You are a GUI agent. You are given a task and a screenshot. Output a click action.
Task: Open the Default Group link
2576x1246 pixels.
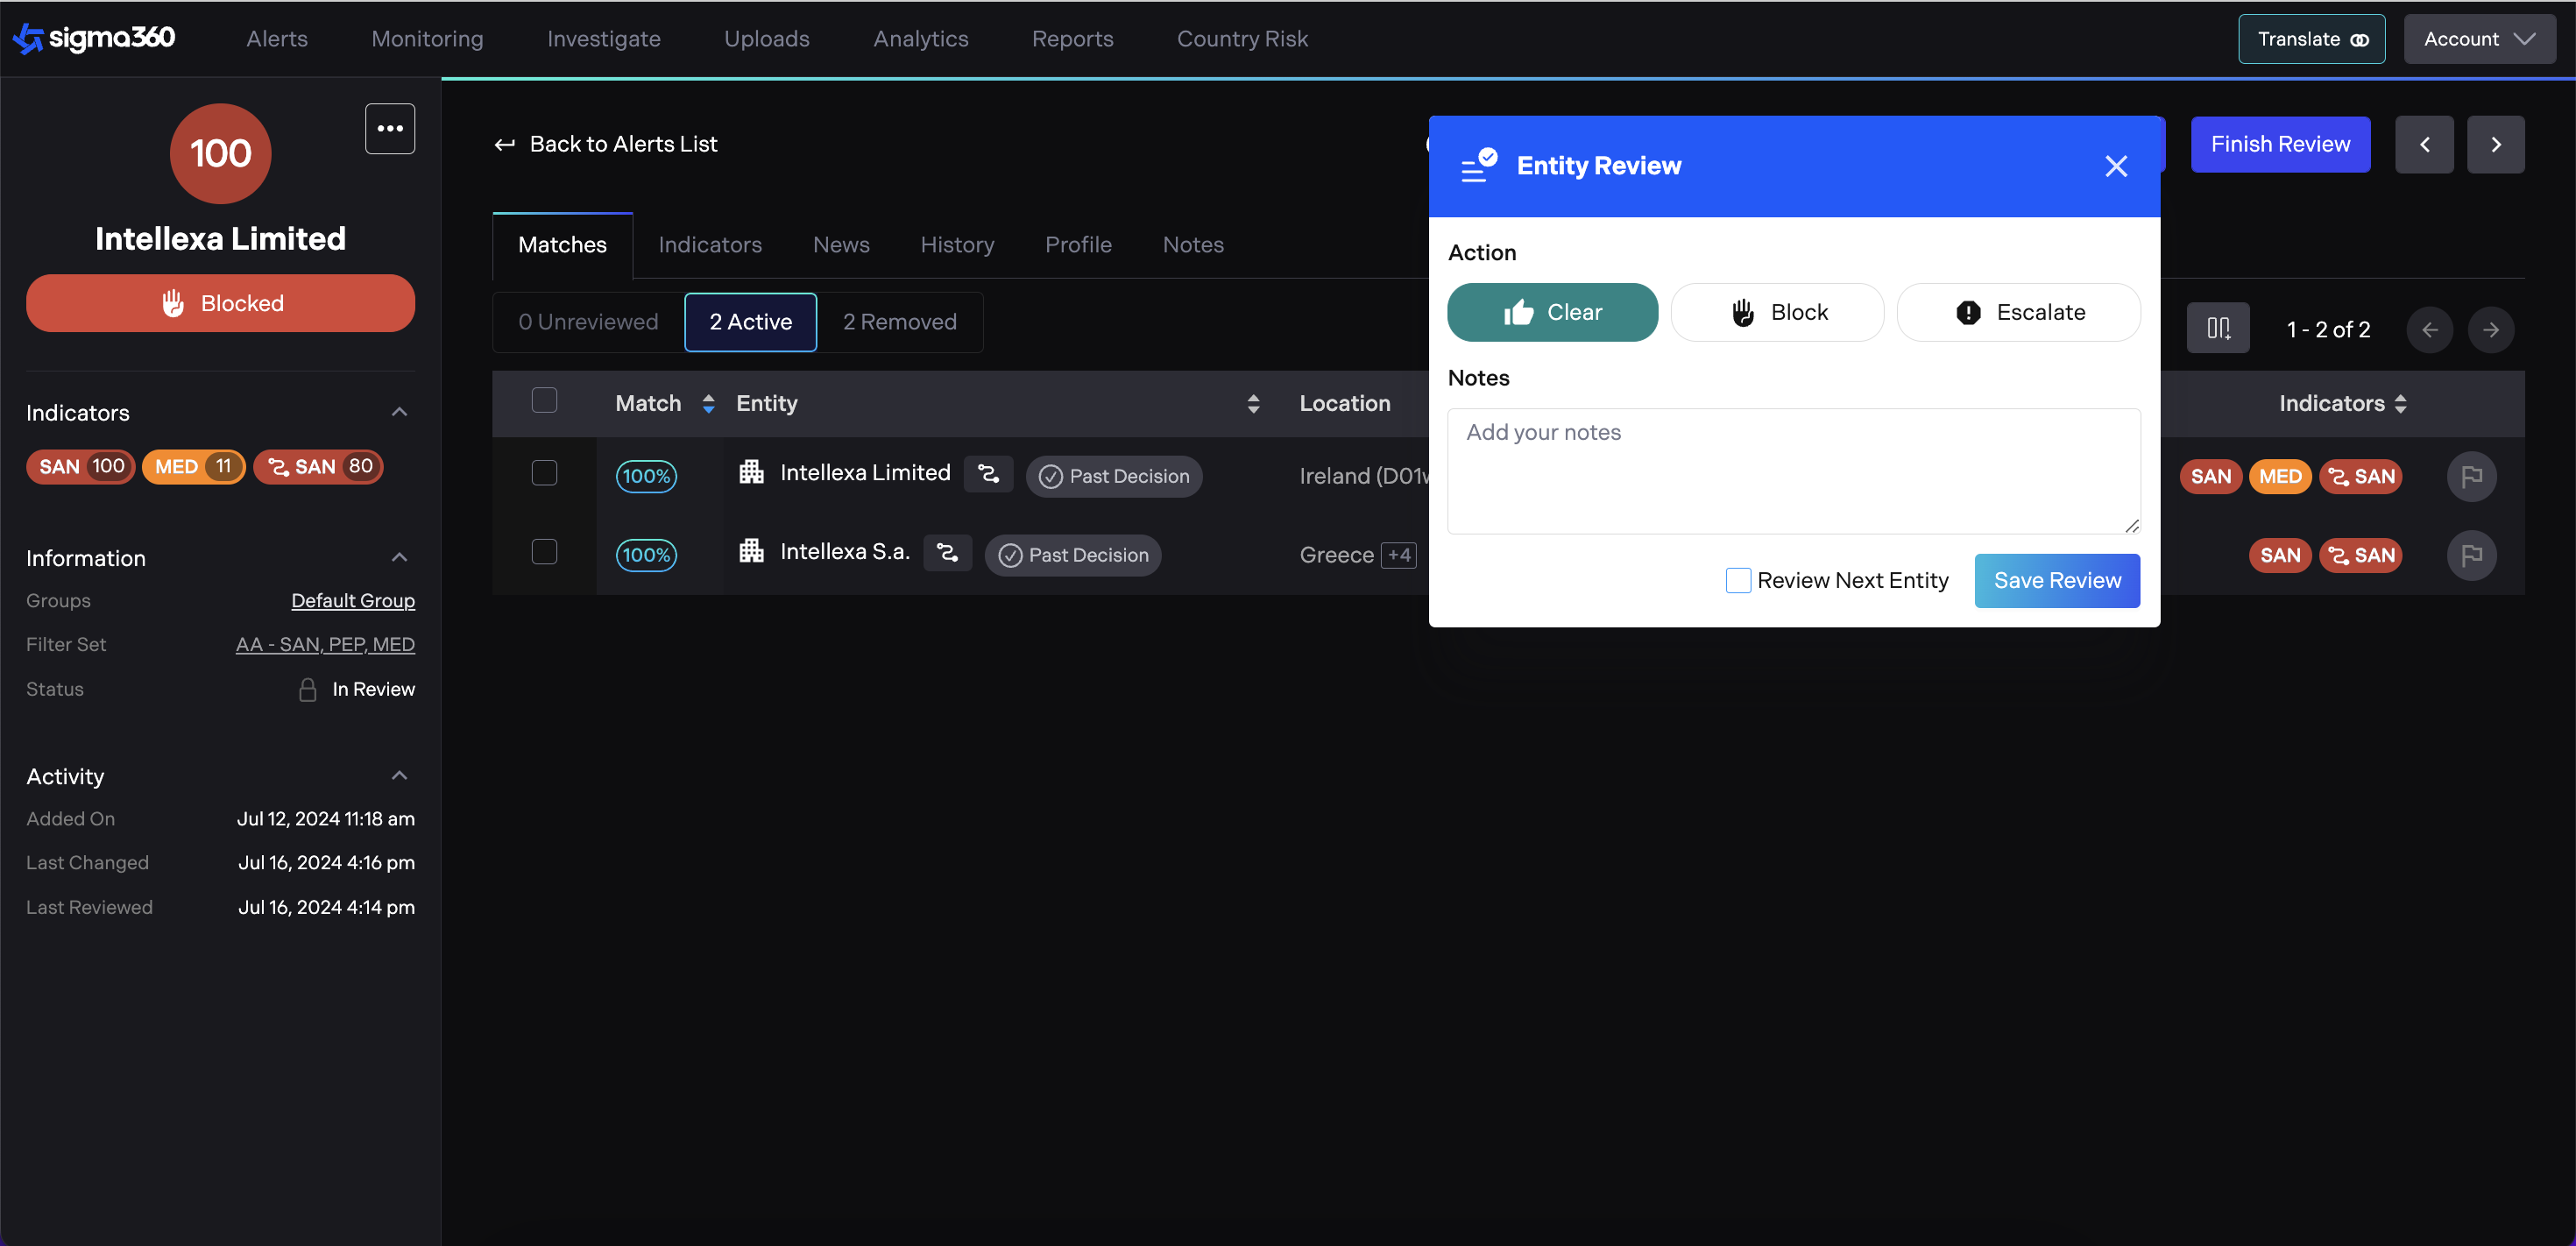[352, 600]
